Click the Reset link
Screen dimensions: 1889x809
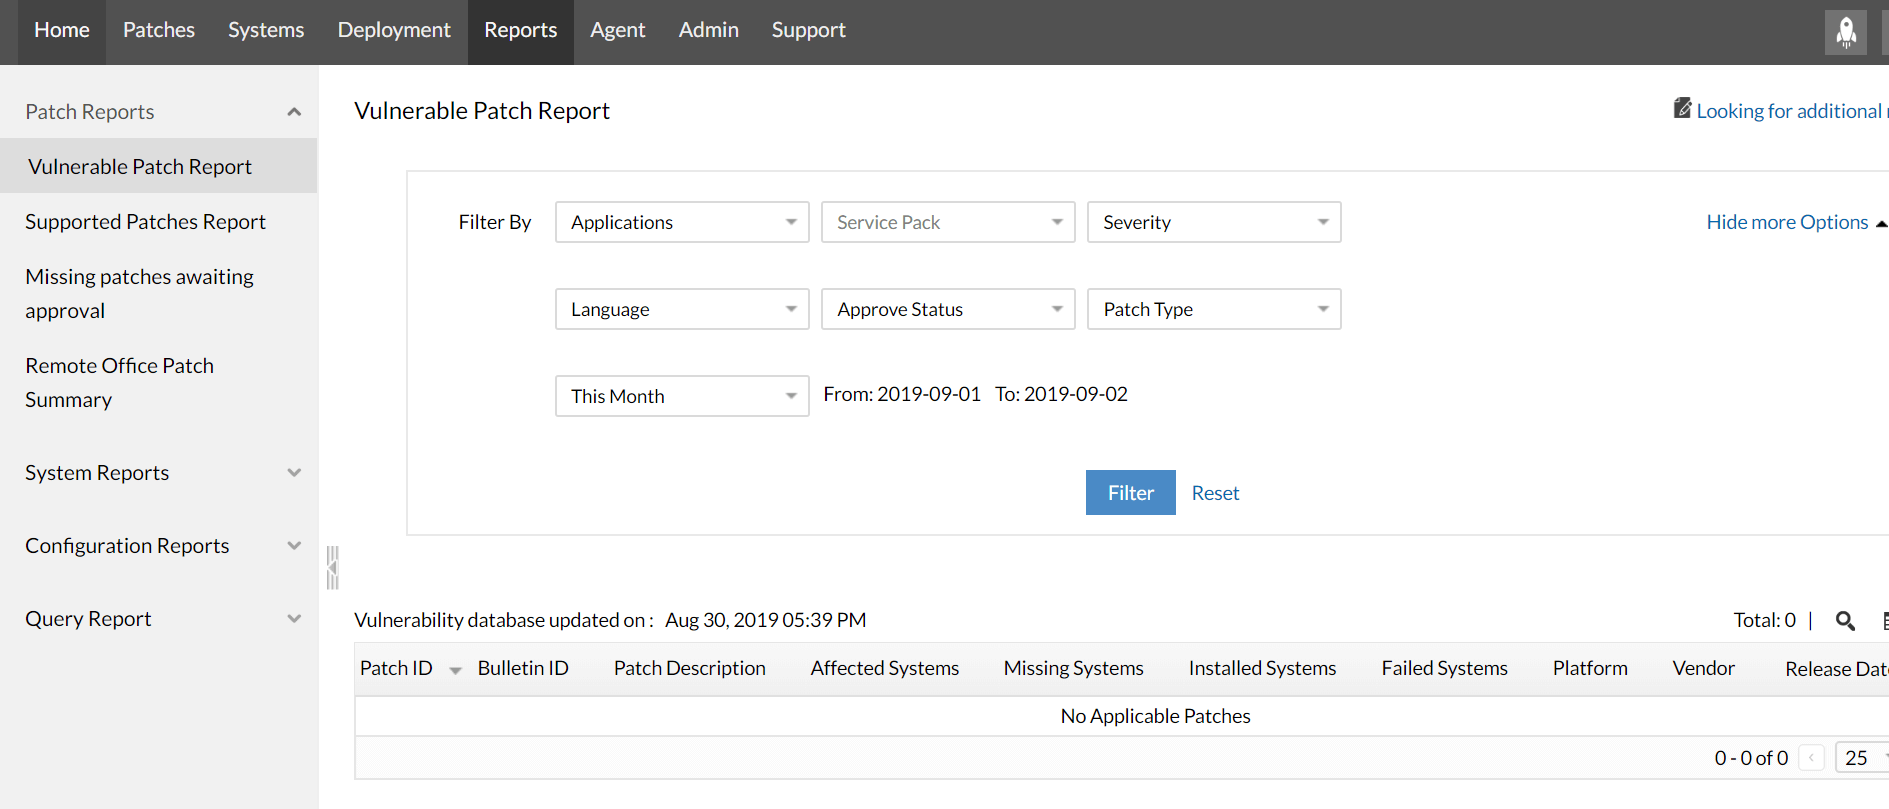pos(1215,493)
